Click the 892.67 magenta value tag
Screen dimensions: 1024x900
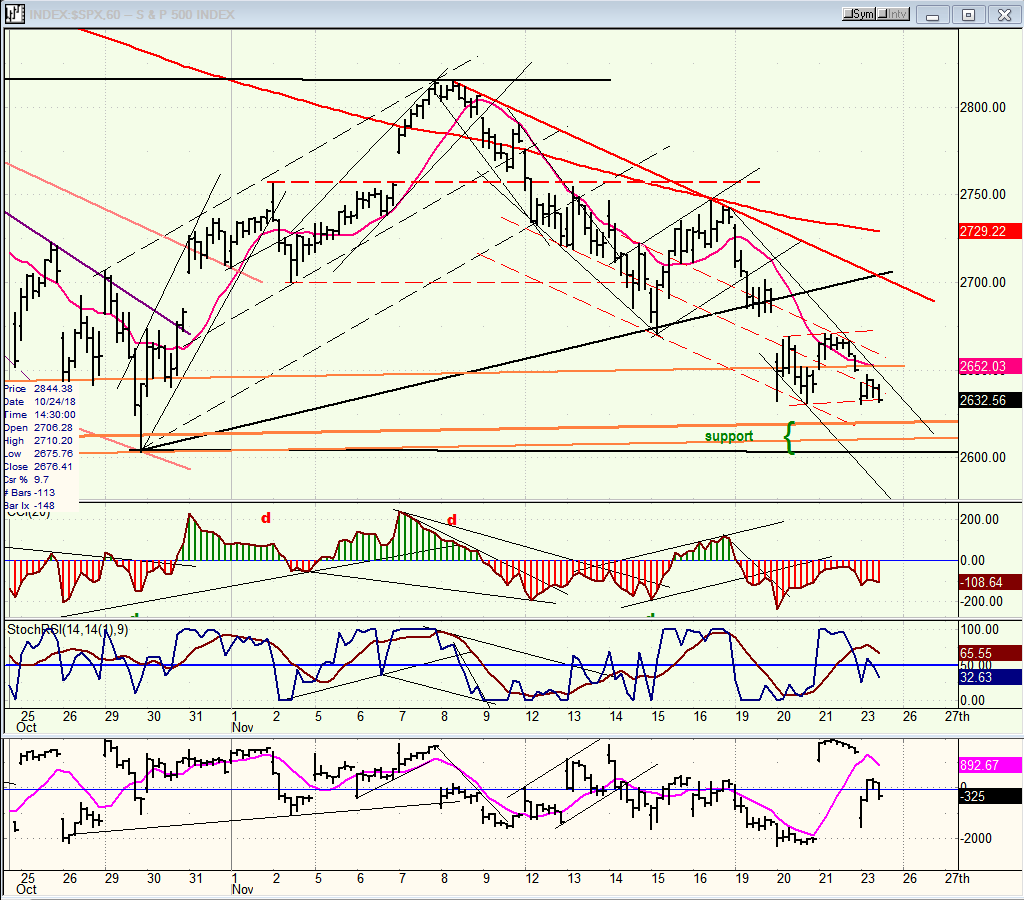[990, 765]
